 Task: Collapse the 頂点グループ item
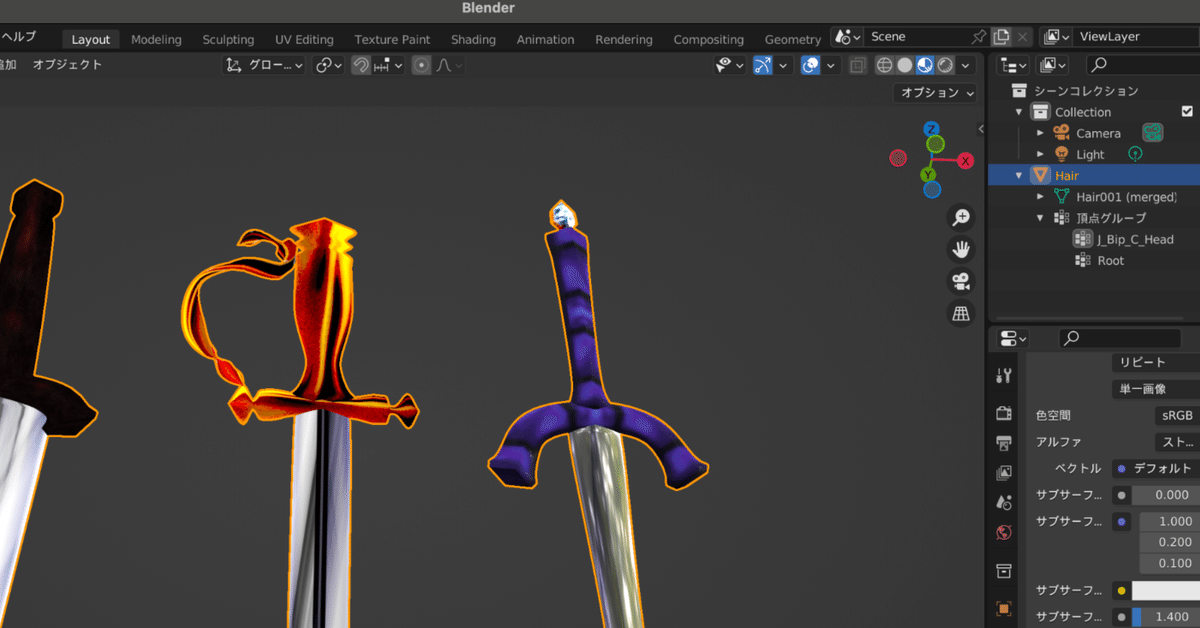coord(1040,218)
